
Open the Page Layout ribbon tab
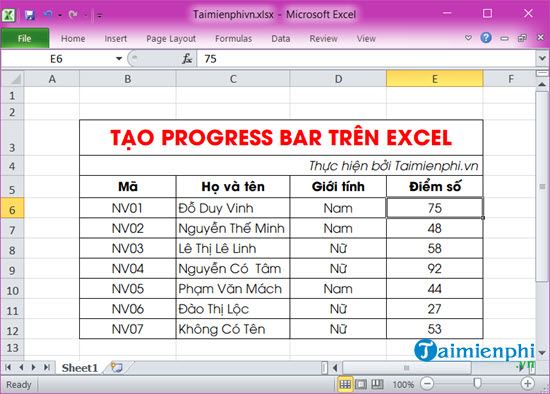click(171, 39)
